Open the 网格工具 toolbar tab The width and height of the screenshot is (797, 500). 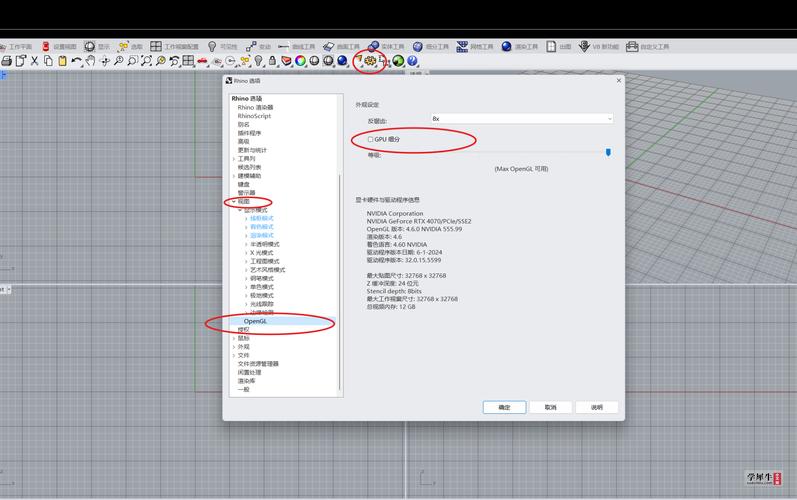click(475, 46)
